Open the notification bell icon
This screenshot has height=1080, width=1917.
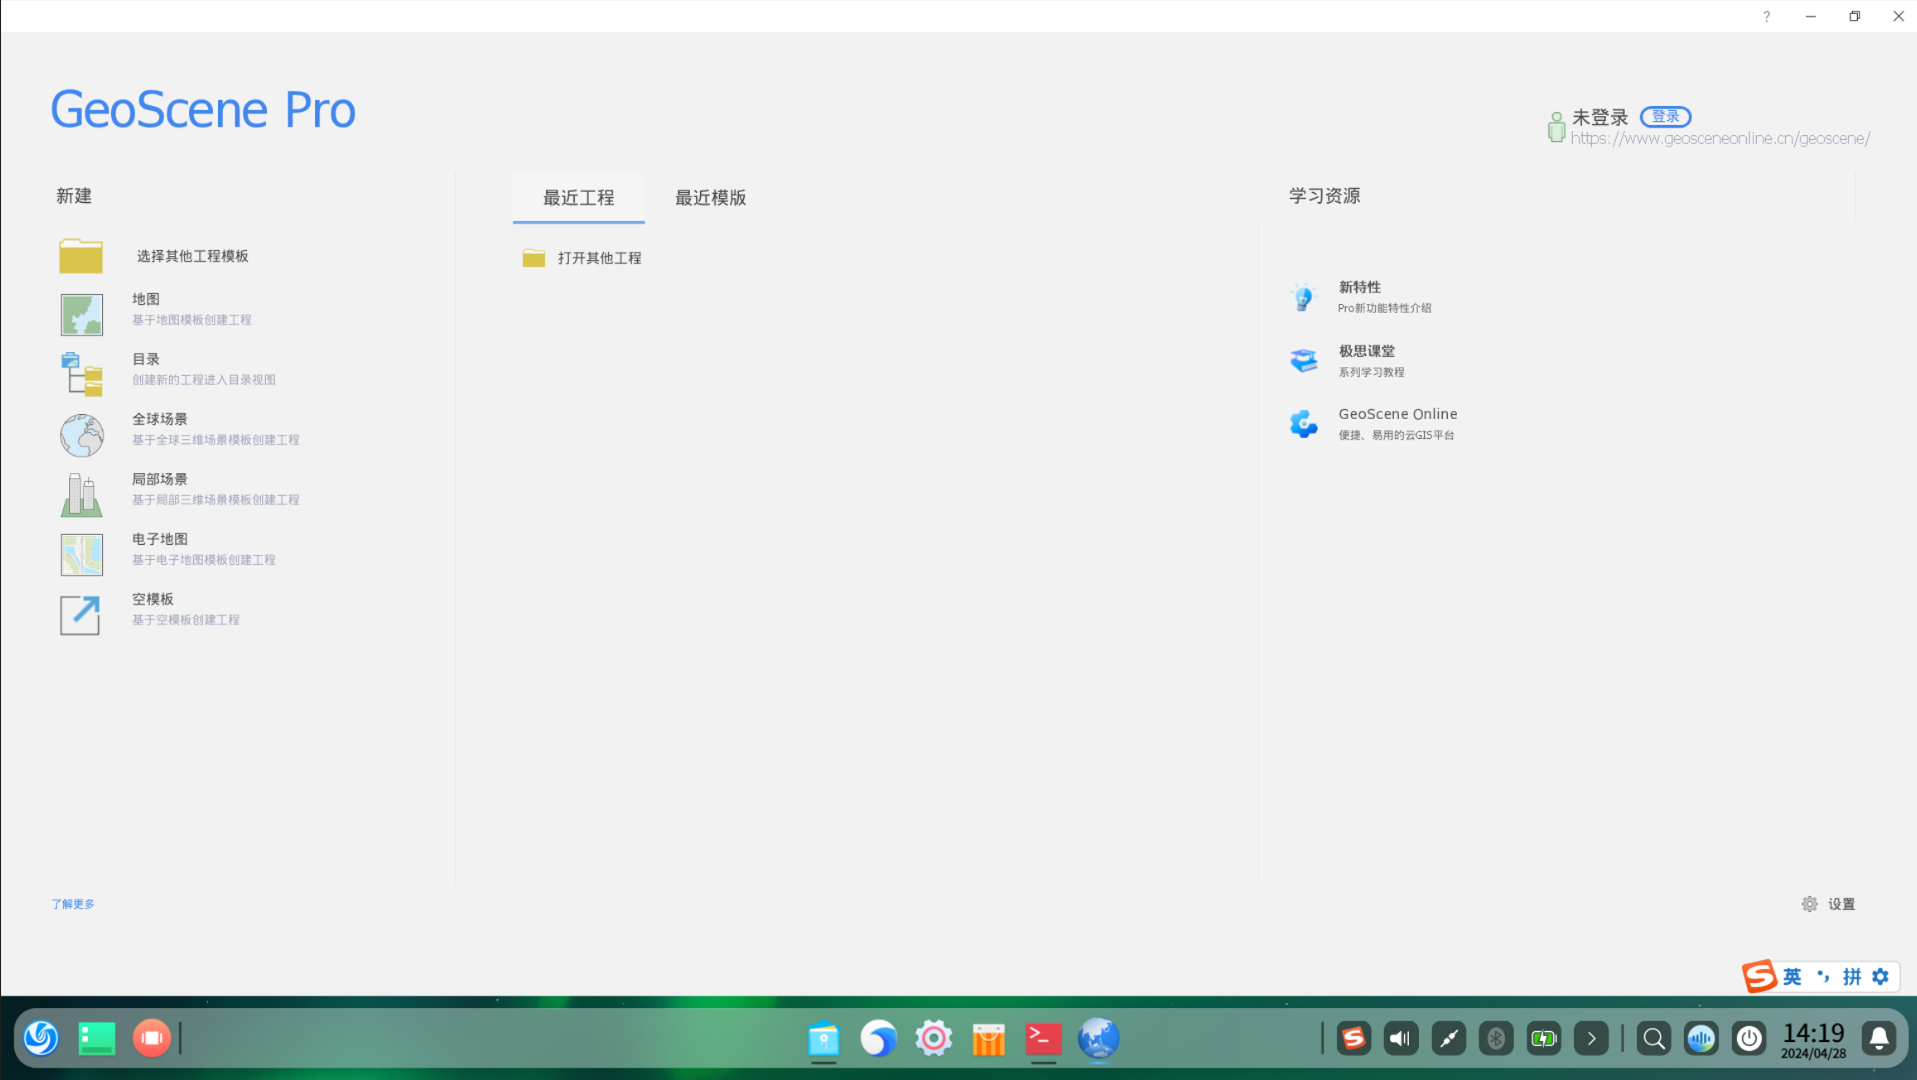point(1879,1039)
